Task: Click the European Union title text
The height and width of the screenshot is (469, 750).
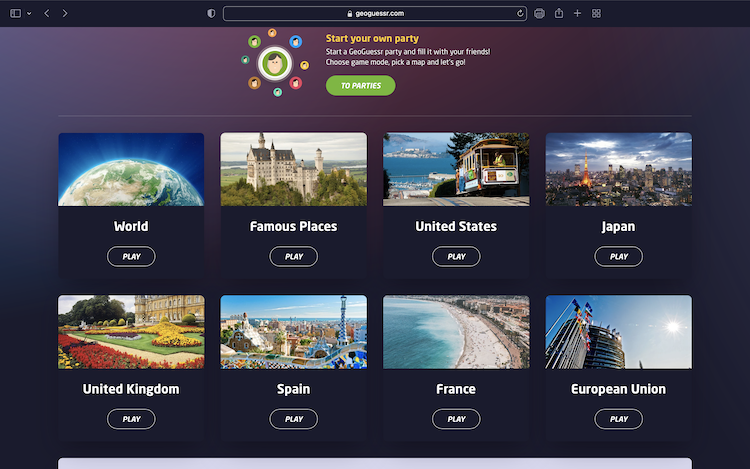Action: [618, 389]
